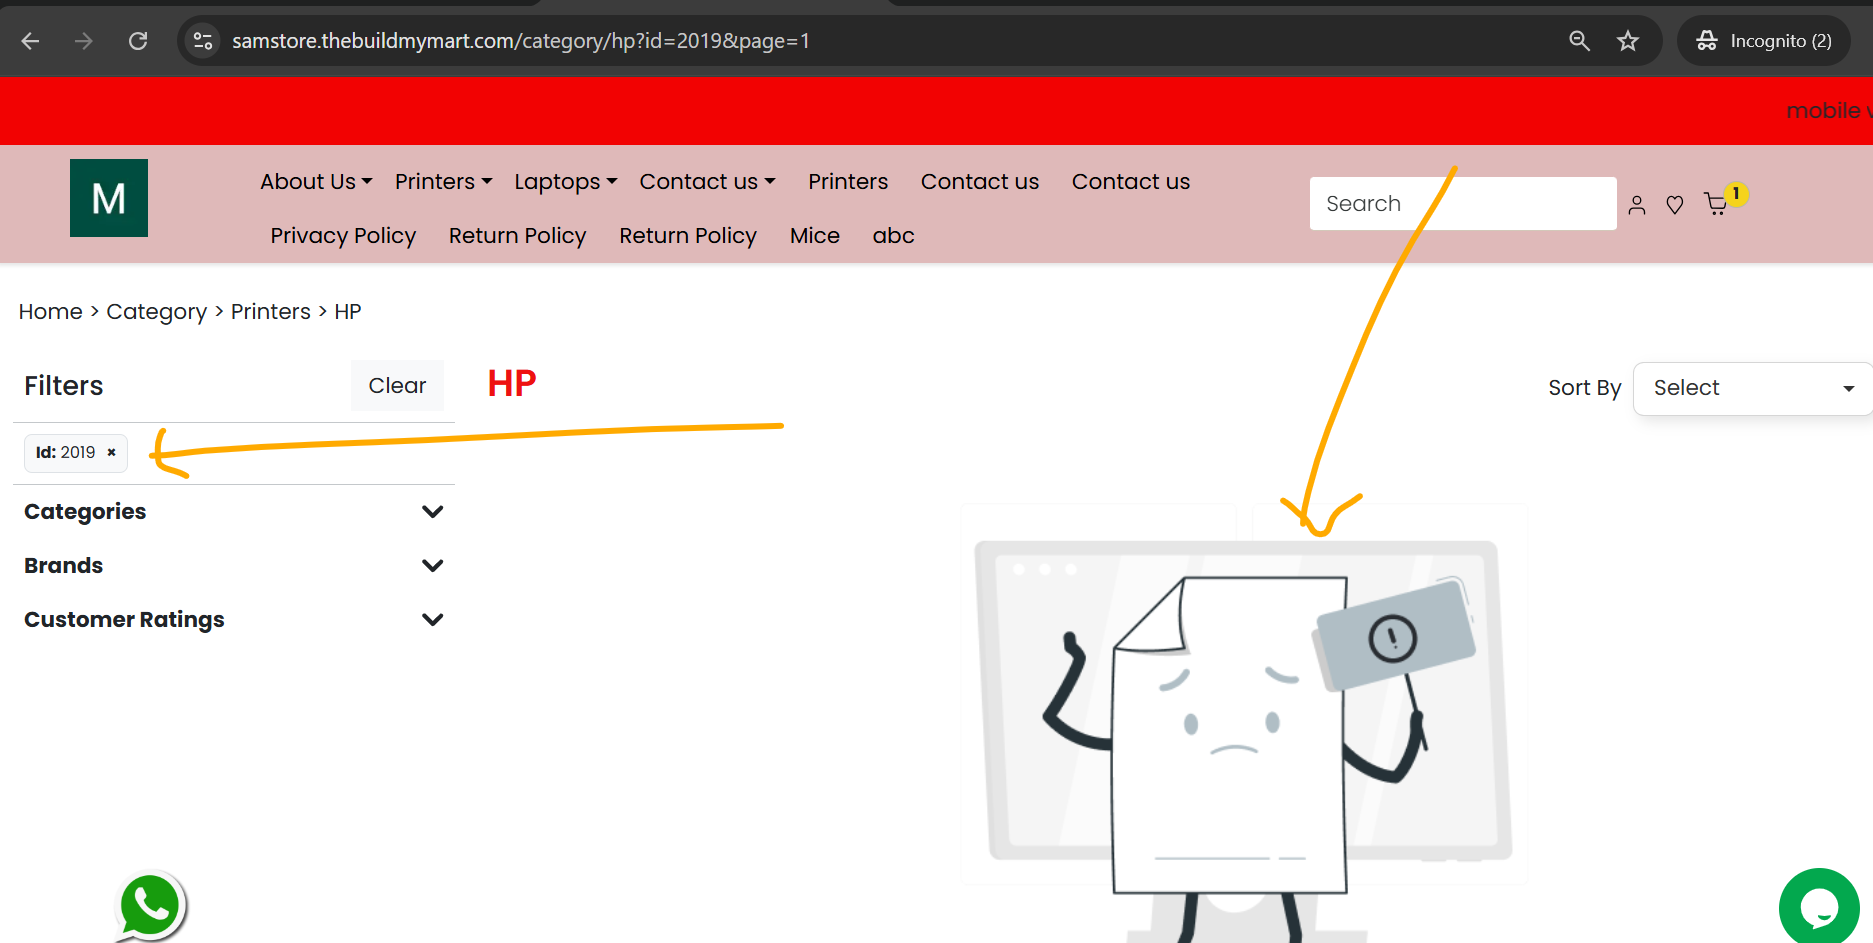Viewport: 1873px width, 943px height.
Task: Click the Sort By label
Action: pos(1585,388)
